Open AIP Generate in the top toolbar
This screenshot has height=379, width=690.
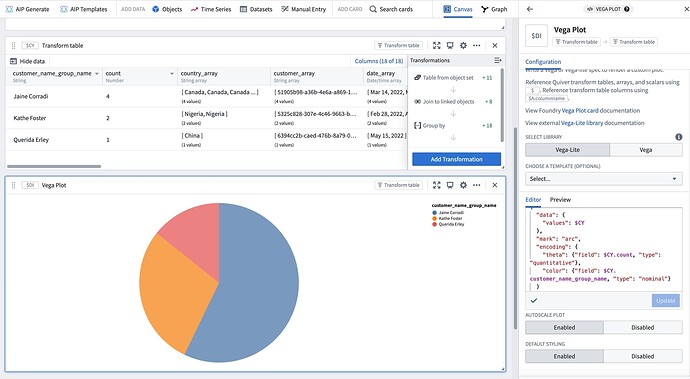point(28,9)
